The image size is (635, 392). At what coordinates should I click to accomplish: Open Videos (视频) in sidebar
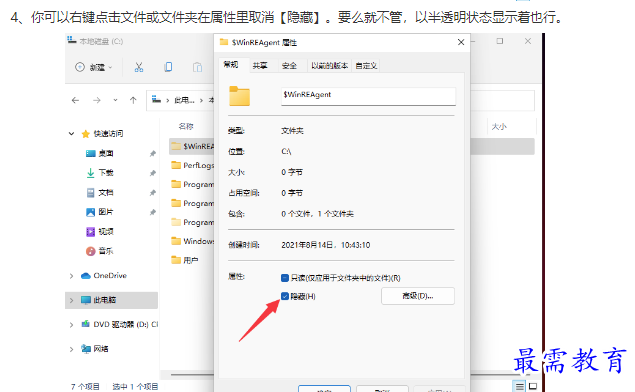point(100,231)
